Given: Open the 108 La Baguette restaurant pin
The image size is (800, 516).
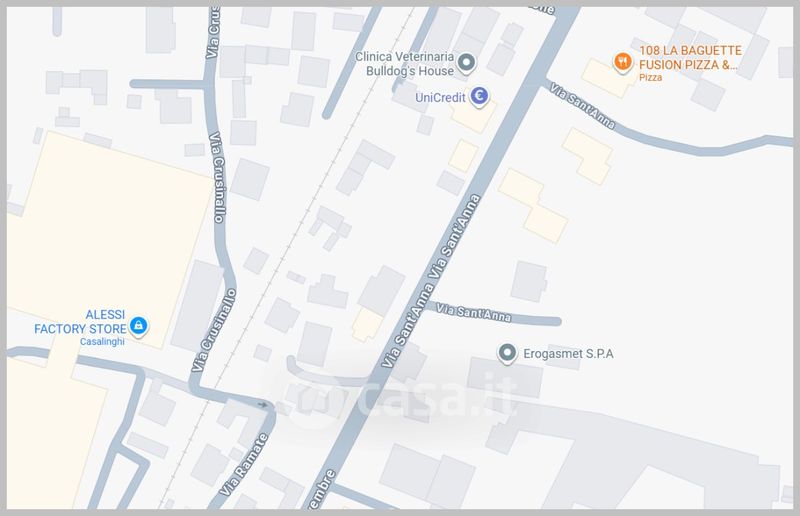Looking at the screenshot, I should pyautogui.click(x=622, y=62).
